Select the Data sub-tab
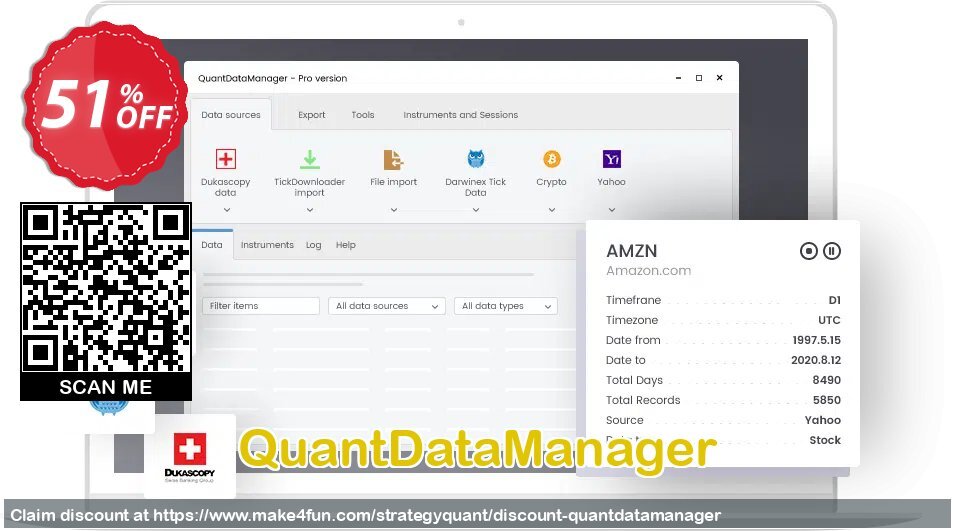This screenshot has height=531, width=954. pos(212,245)
